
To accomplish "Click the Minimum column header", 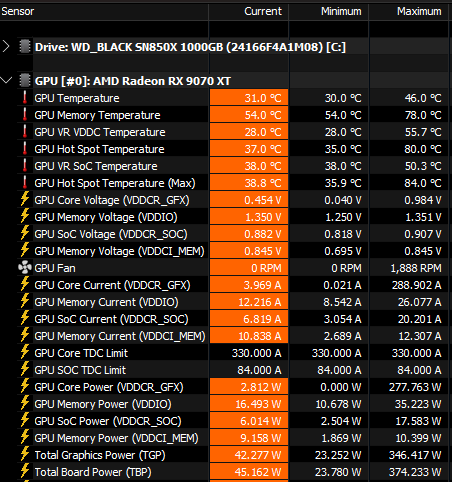I will click(x=329, y=11).
